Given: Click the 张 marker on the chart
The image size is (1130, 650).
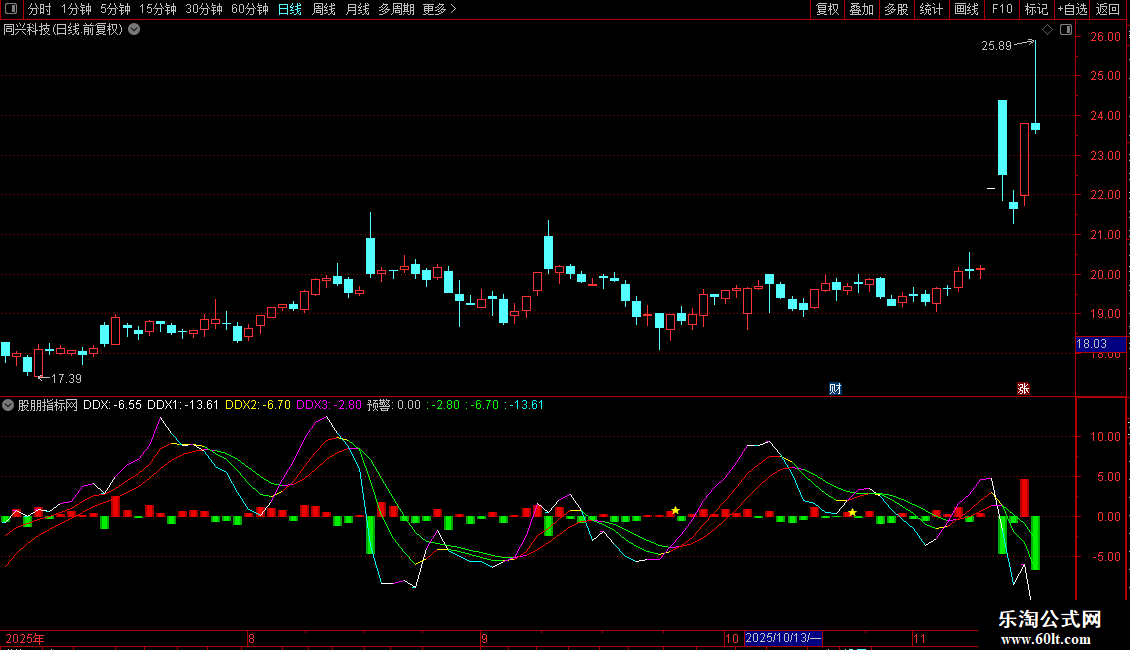Looking at the screenshot, I should 1023,389.
